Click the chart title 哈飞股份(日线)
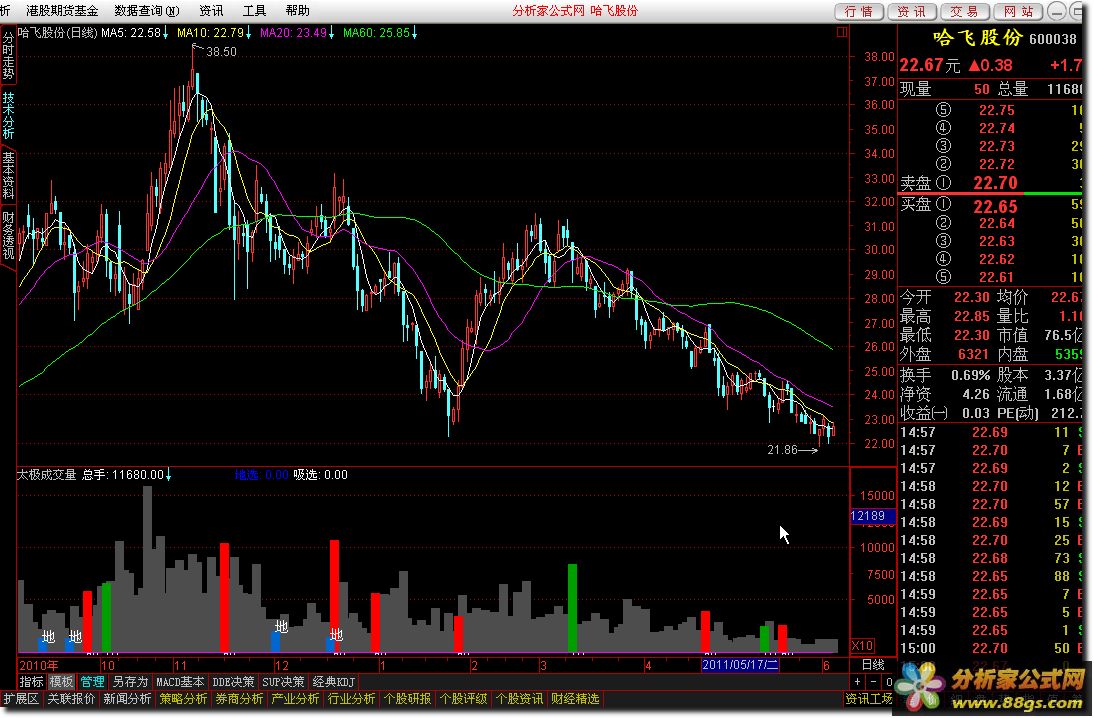The height and width of the screenshot is (718, 1094). pos(58,33)
